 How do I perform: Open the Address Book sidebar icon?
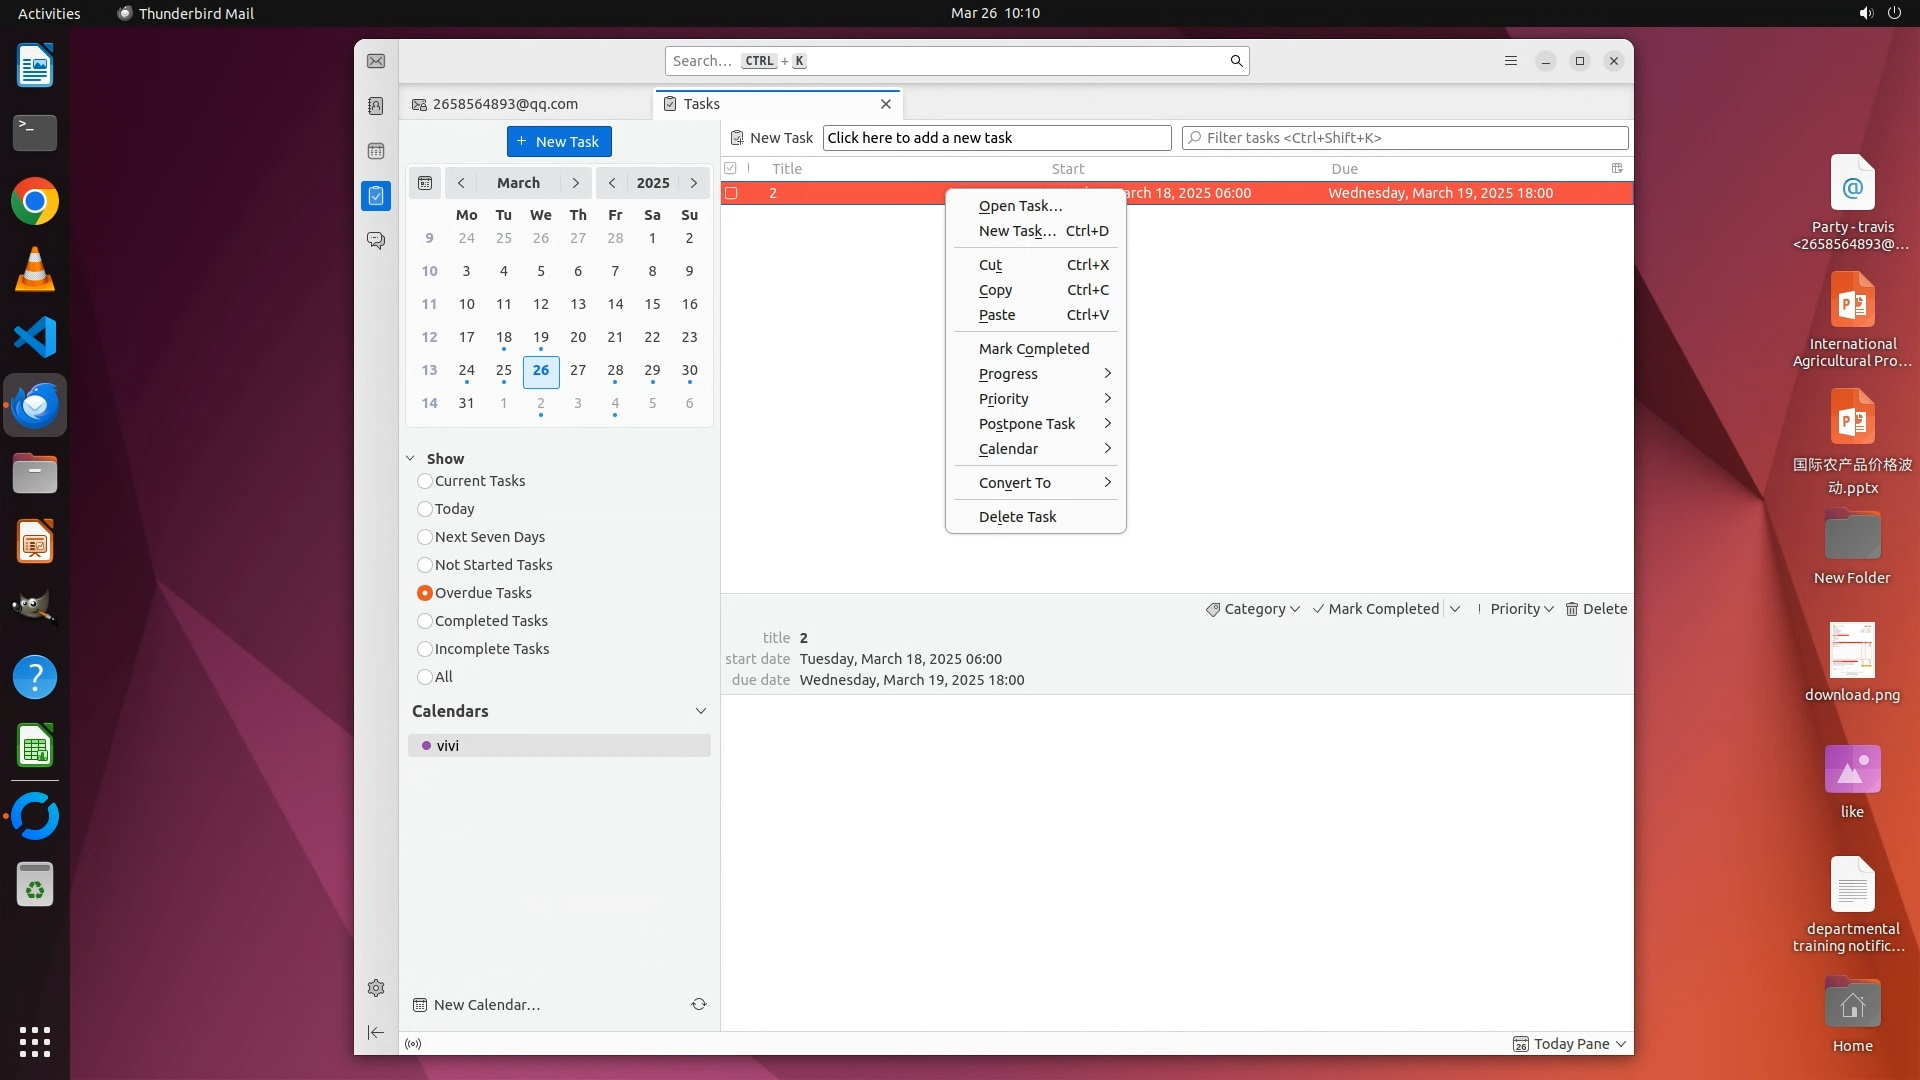[376, 106]
